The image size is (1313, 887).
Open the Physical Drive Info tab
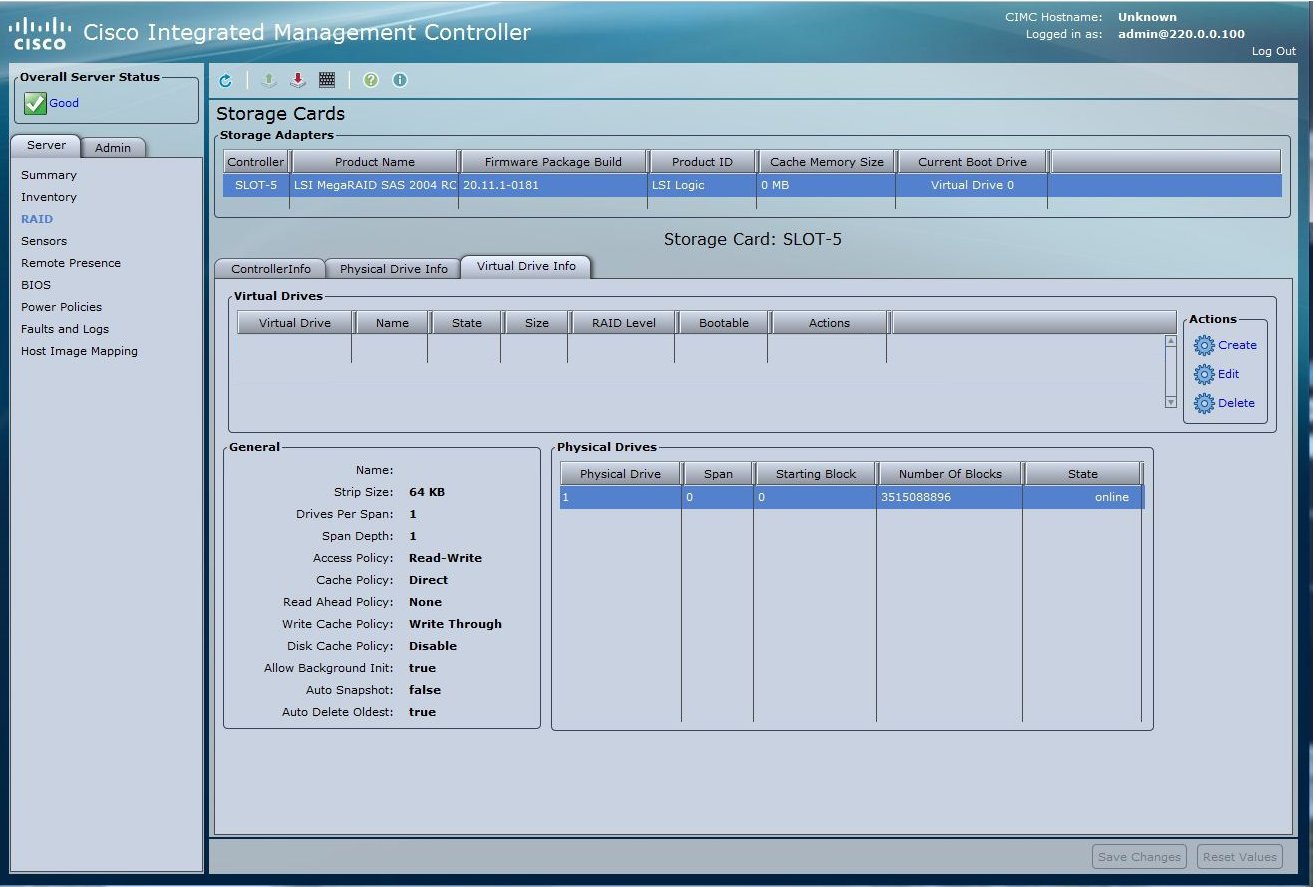393,269
